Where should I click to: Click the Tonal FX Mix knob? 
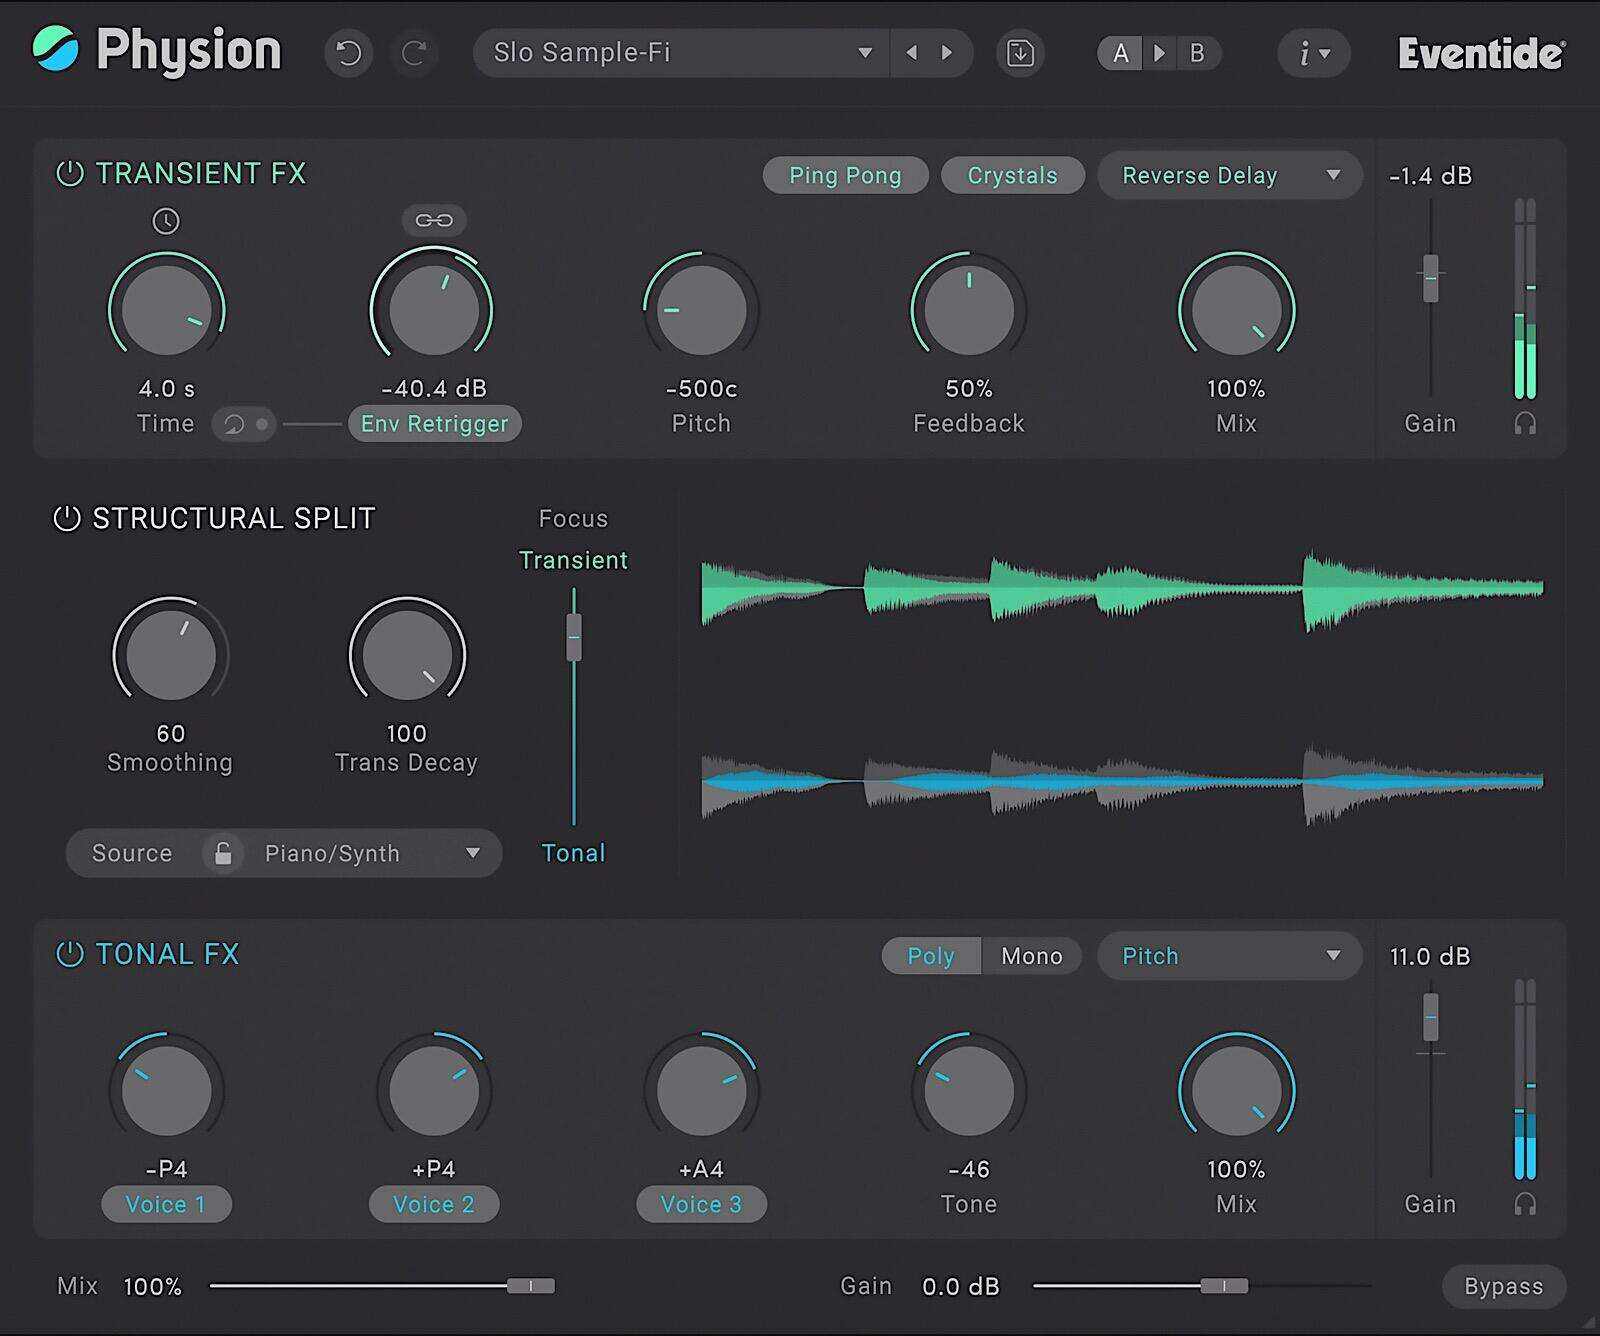click(x=1237, y=1090)
